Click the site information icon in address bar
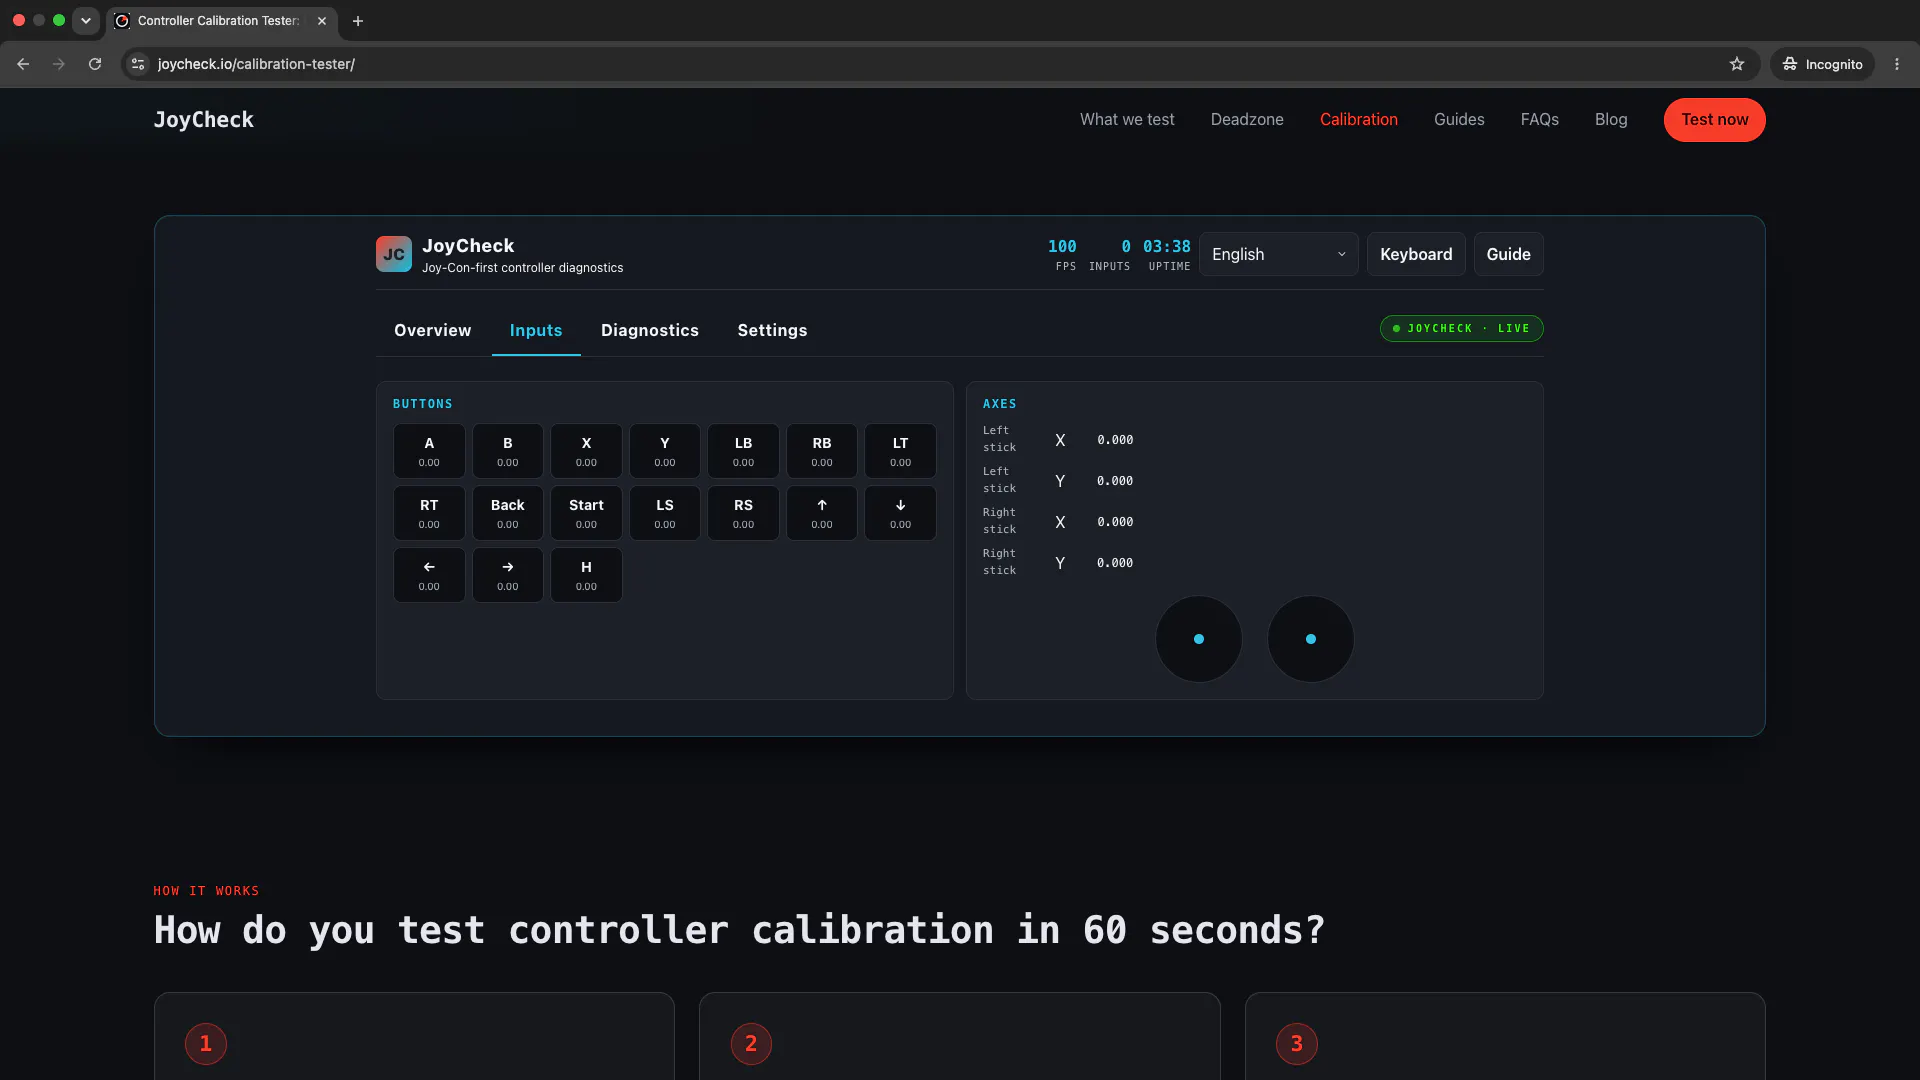The height and width of the screenshot is (1080, 1920). [x=138, y=64]
